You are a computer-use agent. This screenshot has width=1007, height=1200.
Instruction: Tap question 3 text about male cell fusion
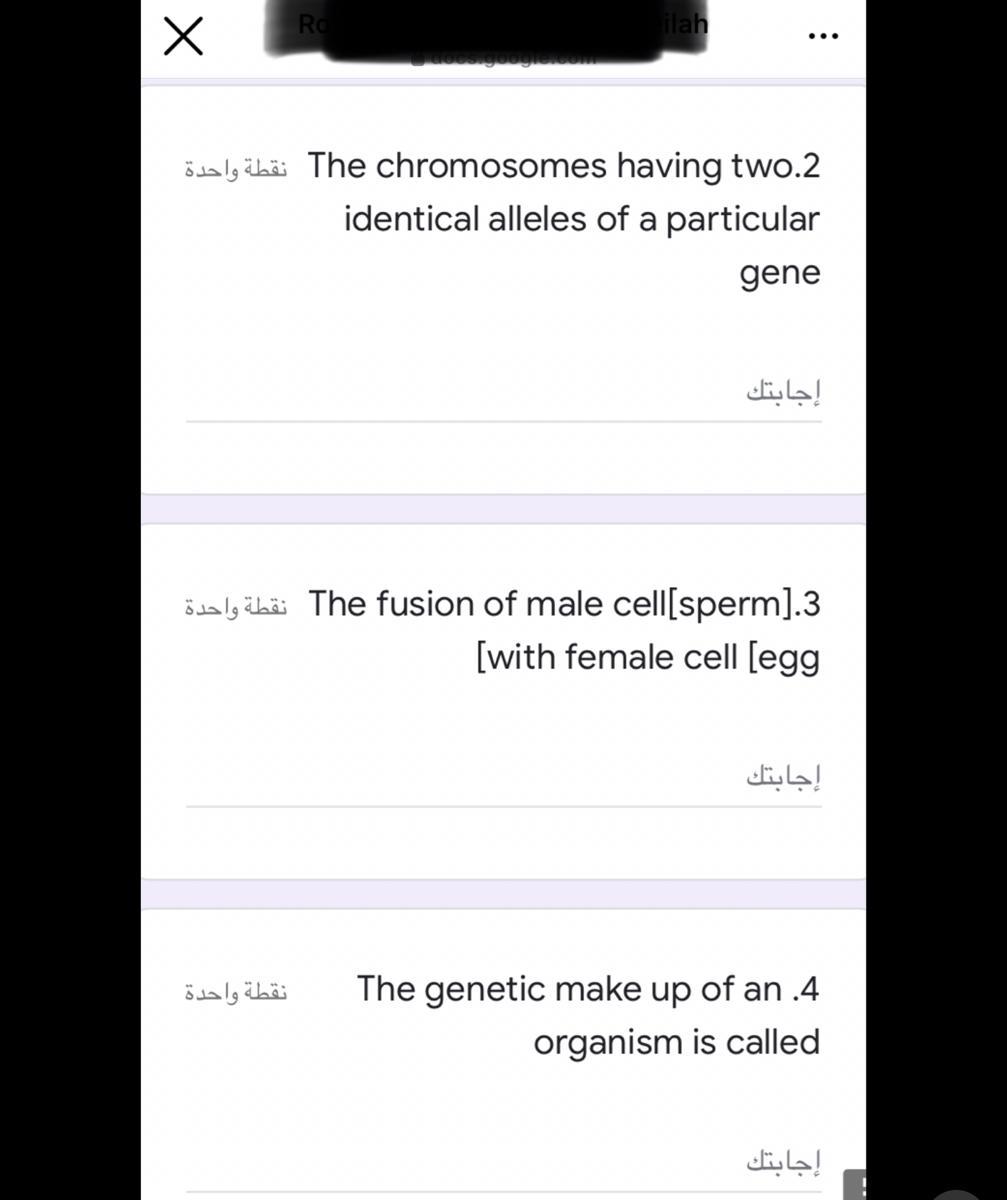click(564, 631)
